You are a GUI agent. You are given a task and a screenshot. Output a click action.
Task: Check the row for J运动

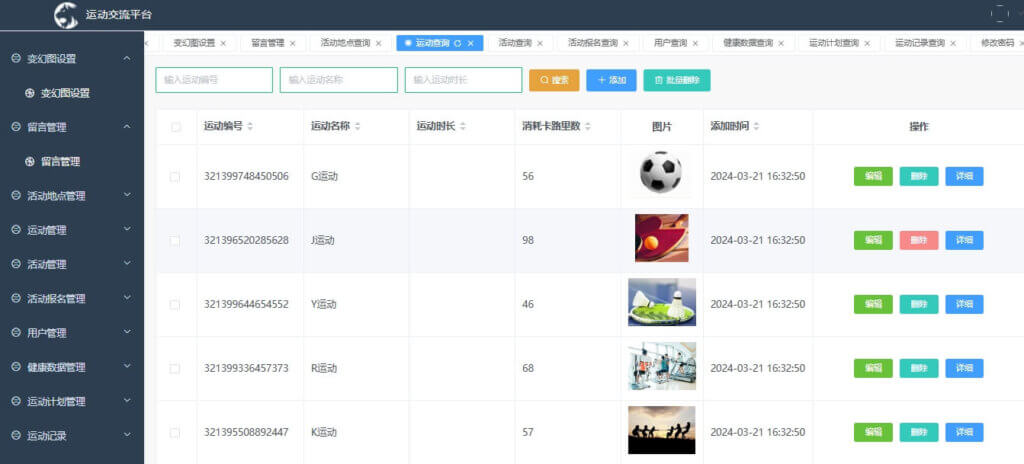coord(174,240)
